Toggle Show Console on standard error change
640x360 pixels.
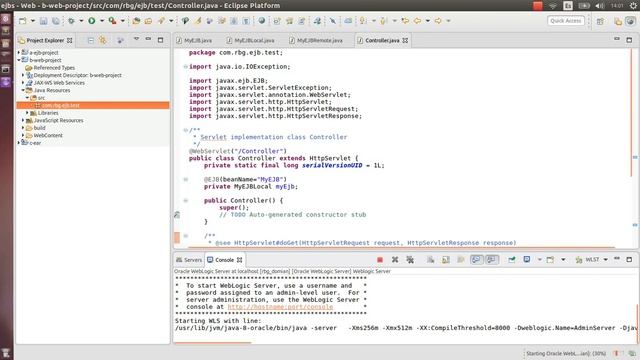(x=492, y=260)
